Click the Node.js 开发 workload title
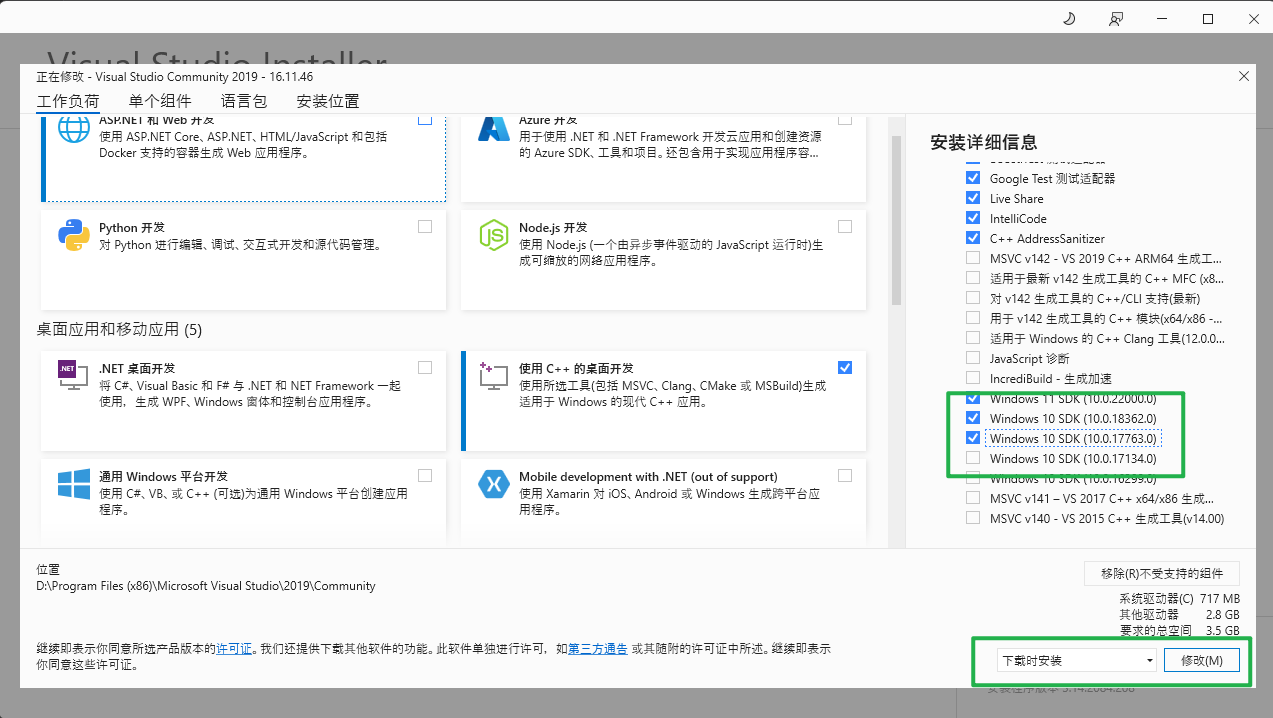The image size is (1273, 718). [553, 228]
